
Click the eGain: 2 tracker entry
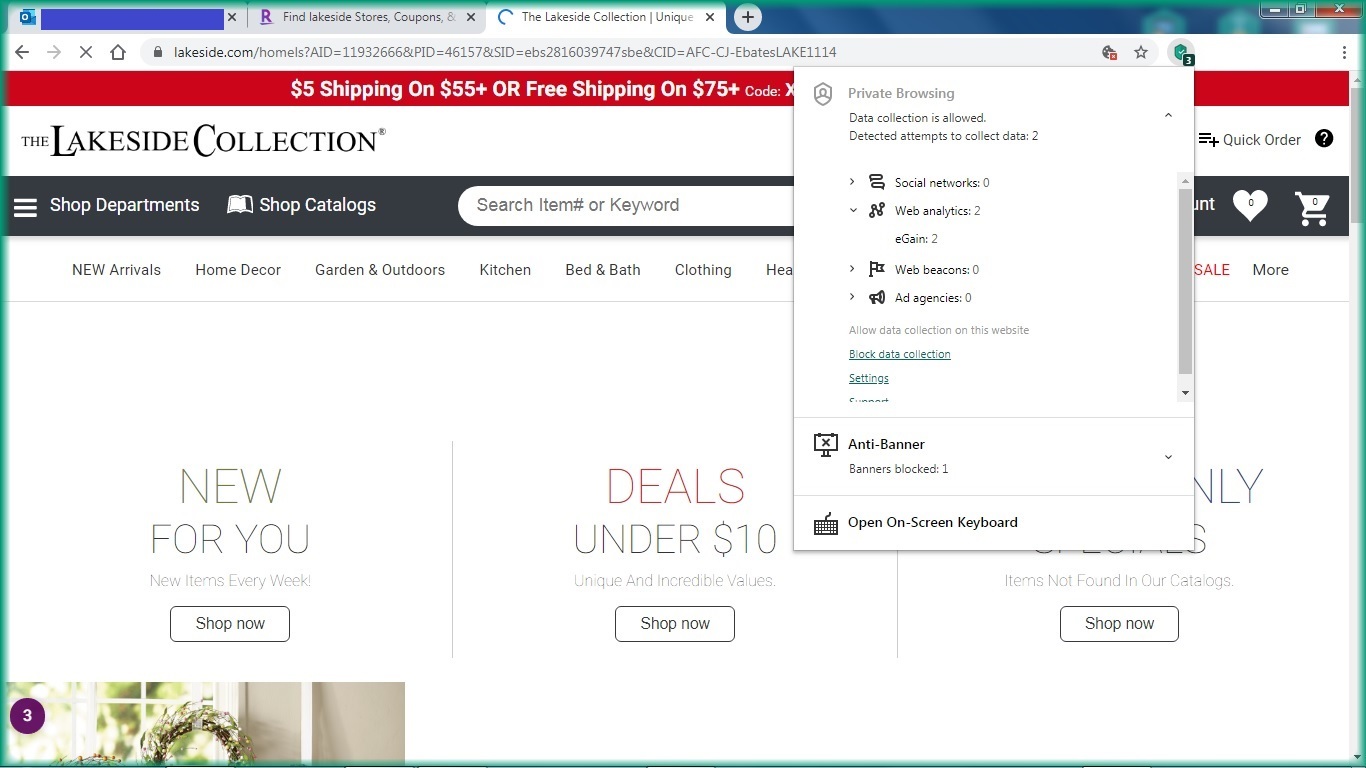pyautogui.click(x=916, y=239)
